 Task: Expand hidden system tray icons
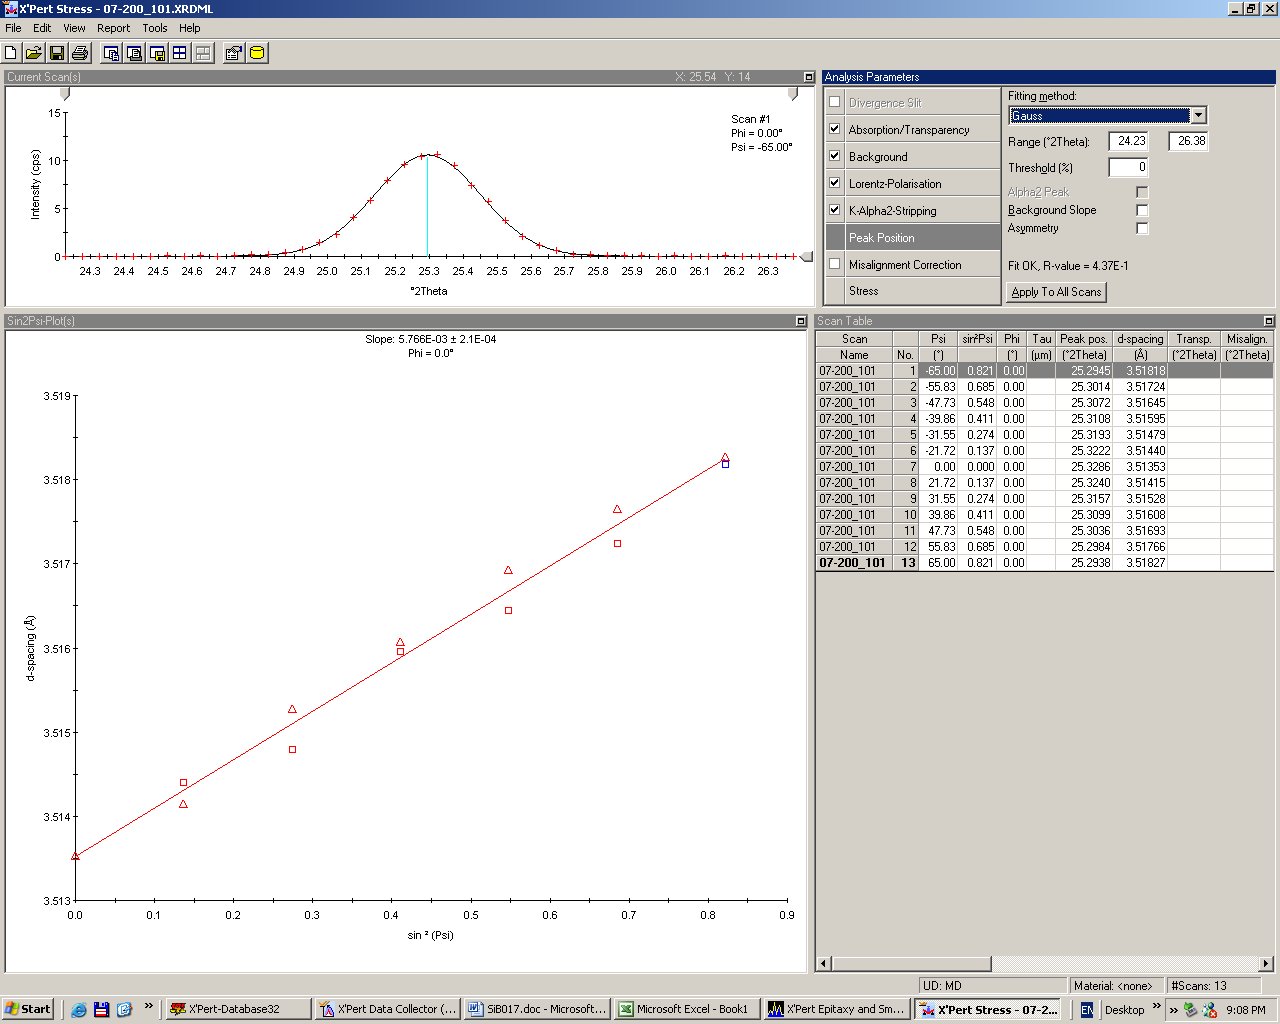coord(1173,1010)
